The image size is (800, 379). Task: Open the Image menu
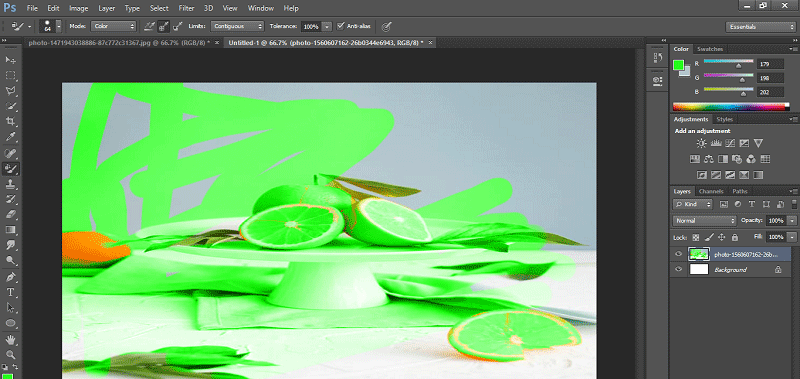coord(79,8)
